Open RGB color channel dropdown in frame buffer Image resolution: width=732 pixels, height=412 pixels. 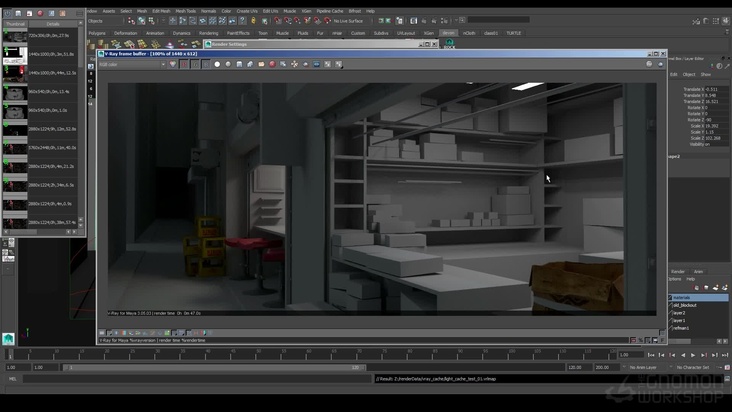point(132,64)
